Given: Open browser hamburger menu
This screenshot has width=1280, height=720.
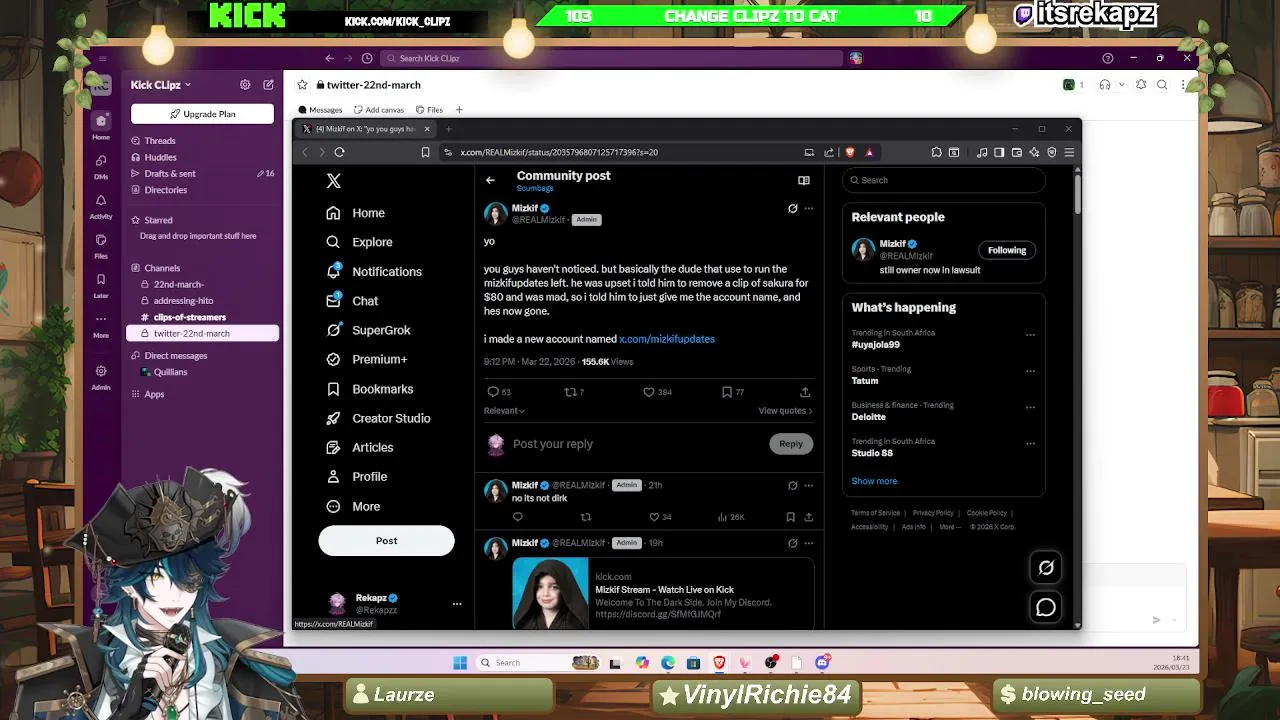Looking at the screenshot, I should pos(1069,152).
